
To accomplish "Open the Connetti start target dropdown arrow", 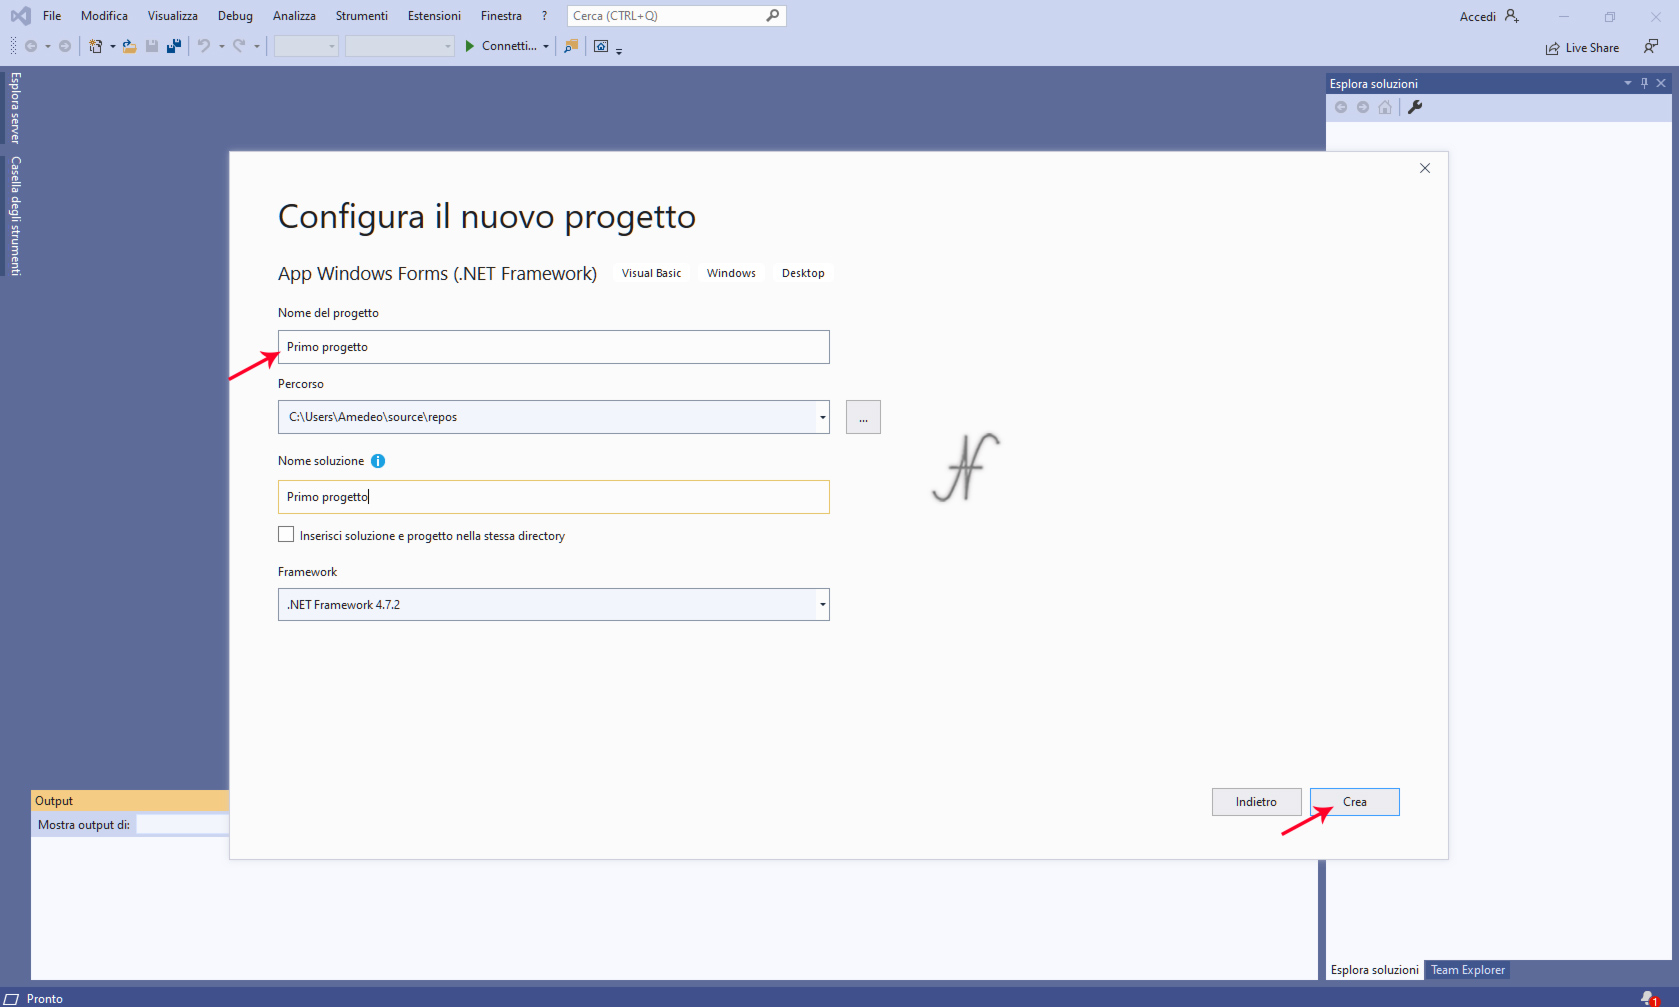I will (546, 46).
